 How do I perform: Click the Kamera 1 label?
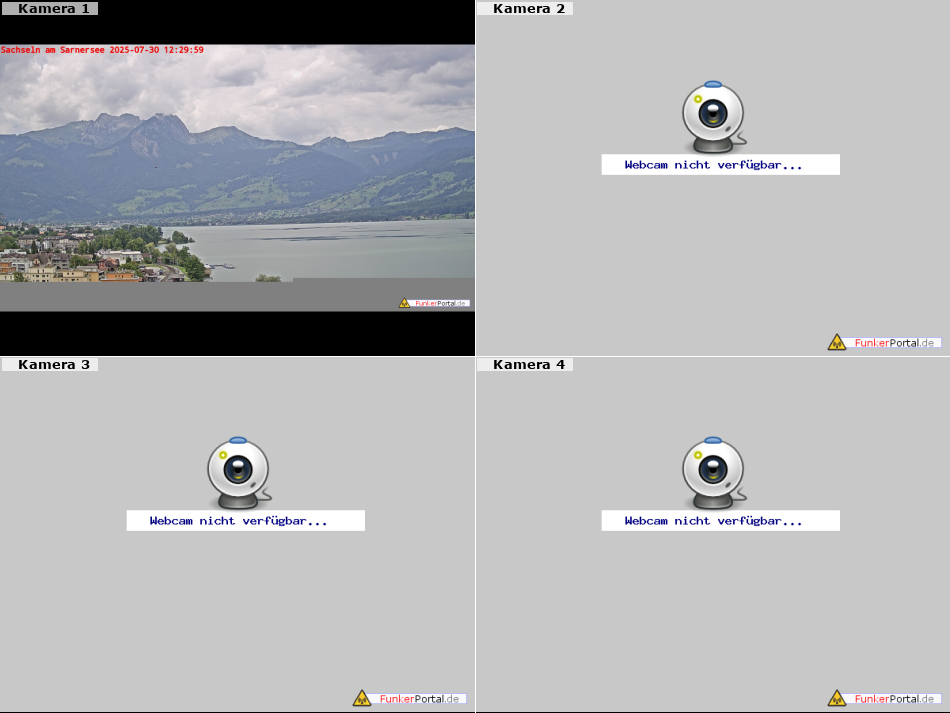coord(50,8)
